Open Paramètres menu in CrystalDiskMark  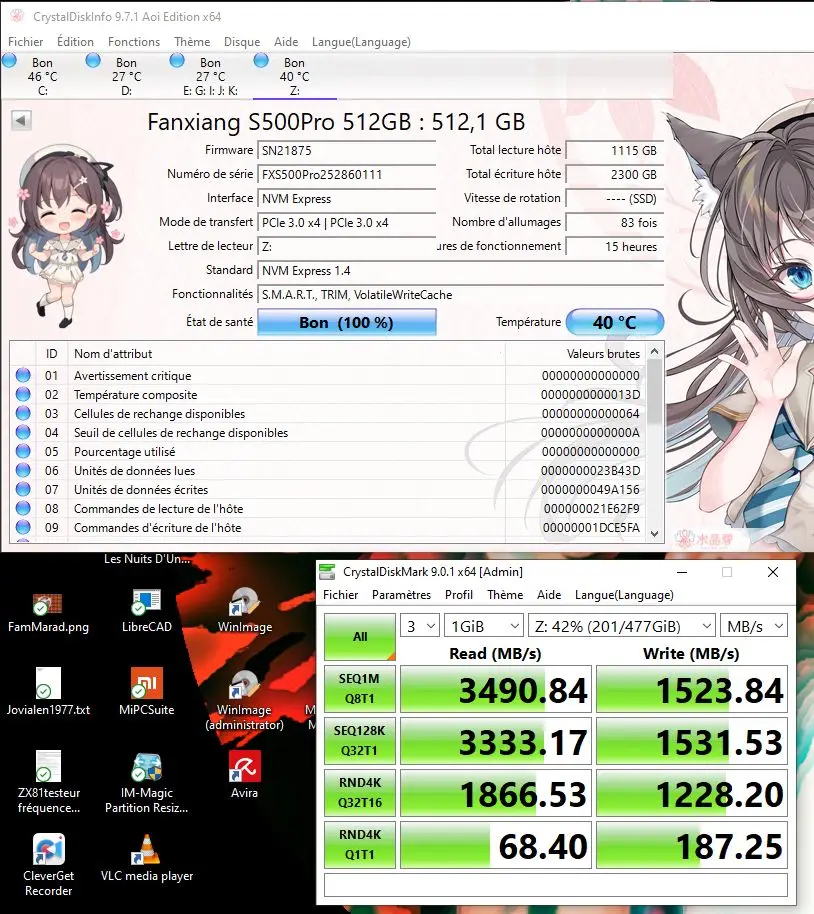[401, 595]
